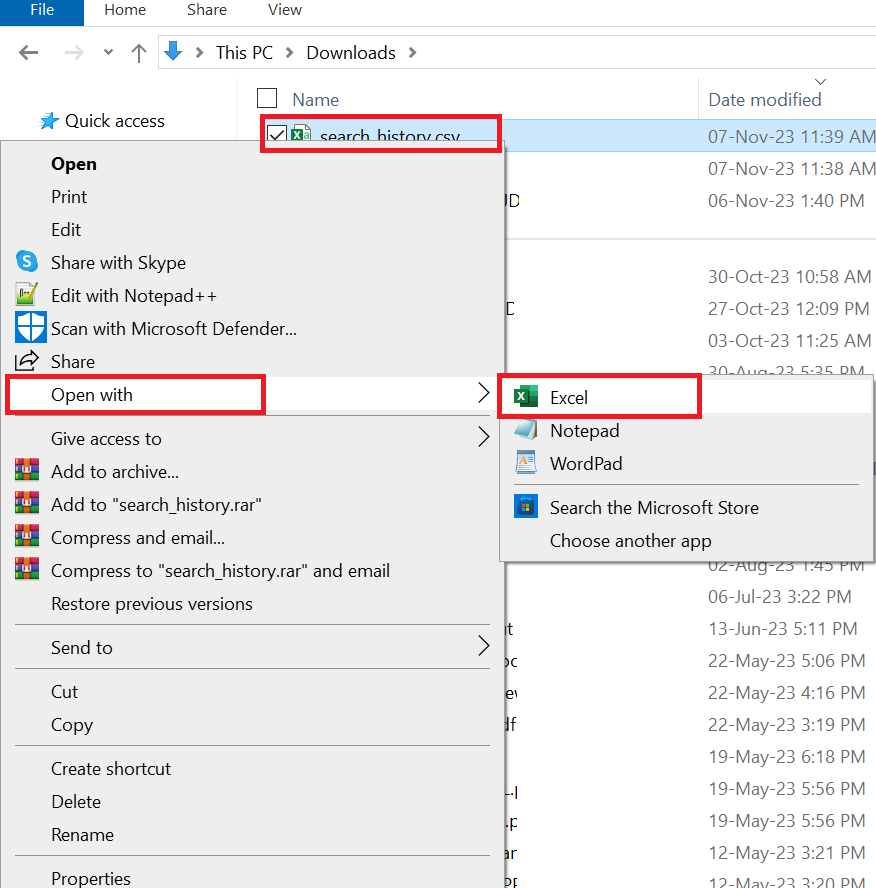This screenshot has height=888, width=876.
Task: Click the Microsoft Store icon
Action: (525, 507)
